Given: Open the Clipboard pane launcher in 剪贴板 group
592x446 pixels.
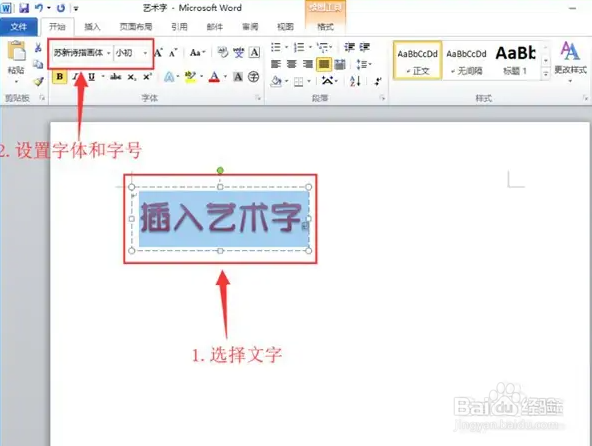Looking at the screenshot, I should [x=42, y=98].
